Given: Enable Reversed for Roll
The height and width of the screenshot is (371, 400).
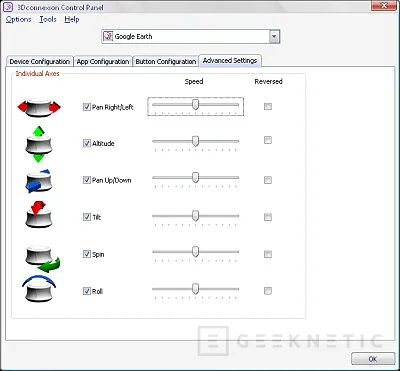Looking at the screenshot, I should pyautogui.click(x=268, y=291).
